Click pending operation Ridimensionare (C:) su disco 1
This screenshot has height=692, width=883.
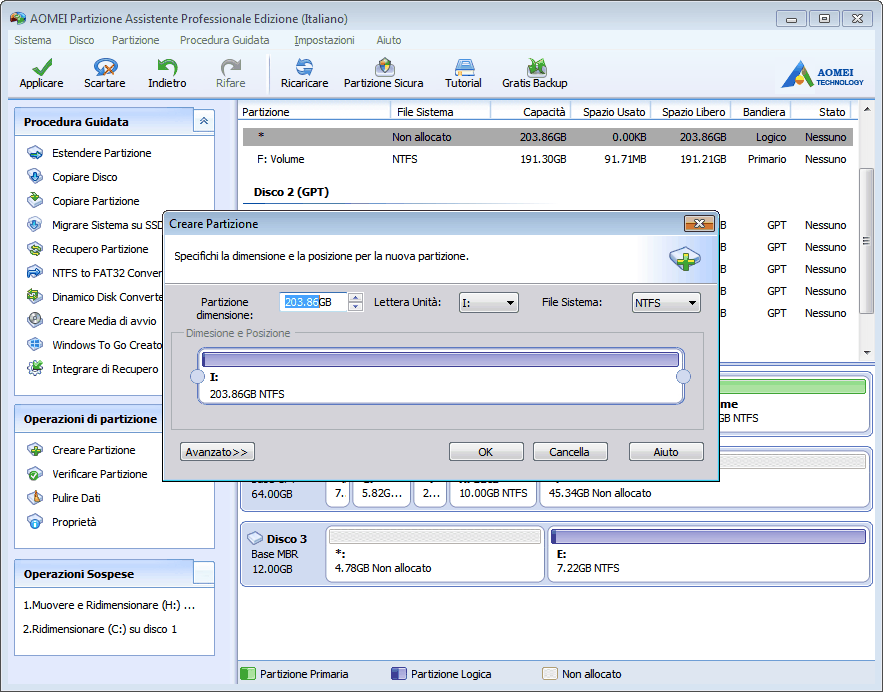click(100, 629)
